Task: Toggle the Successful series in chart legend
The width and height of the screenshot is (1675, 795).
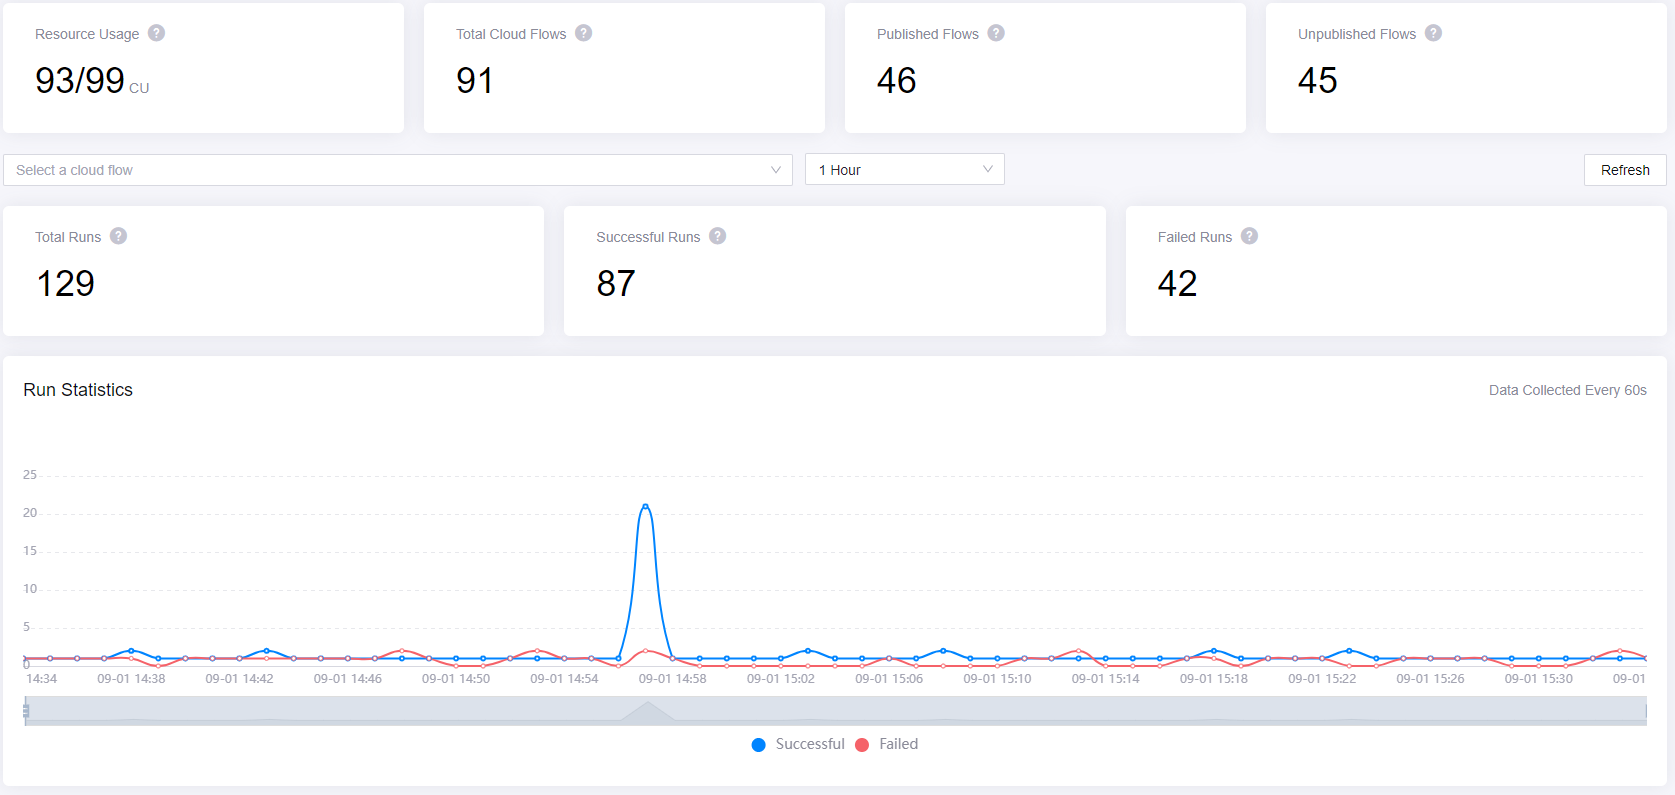Action: tap(798, 744)
